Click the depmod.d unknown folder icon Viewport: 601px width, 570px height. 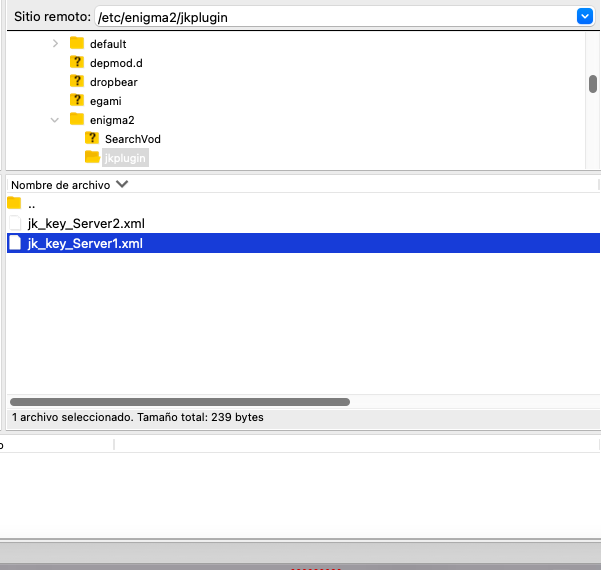pos(77,63)
